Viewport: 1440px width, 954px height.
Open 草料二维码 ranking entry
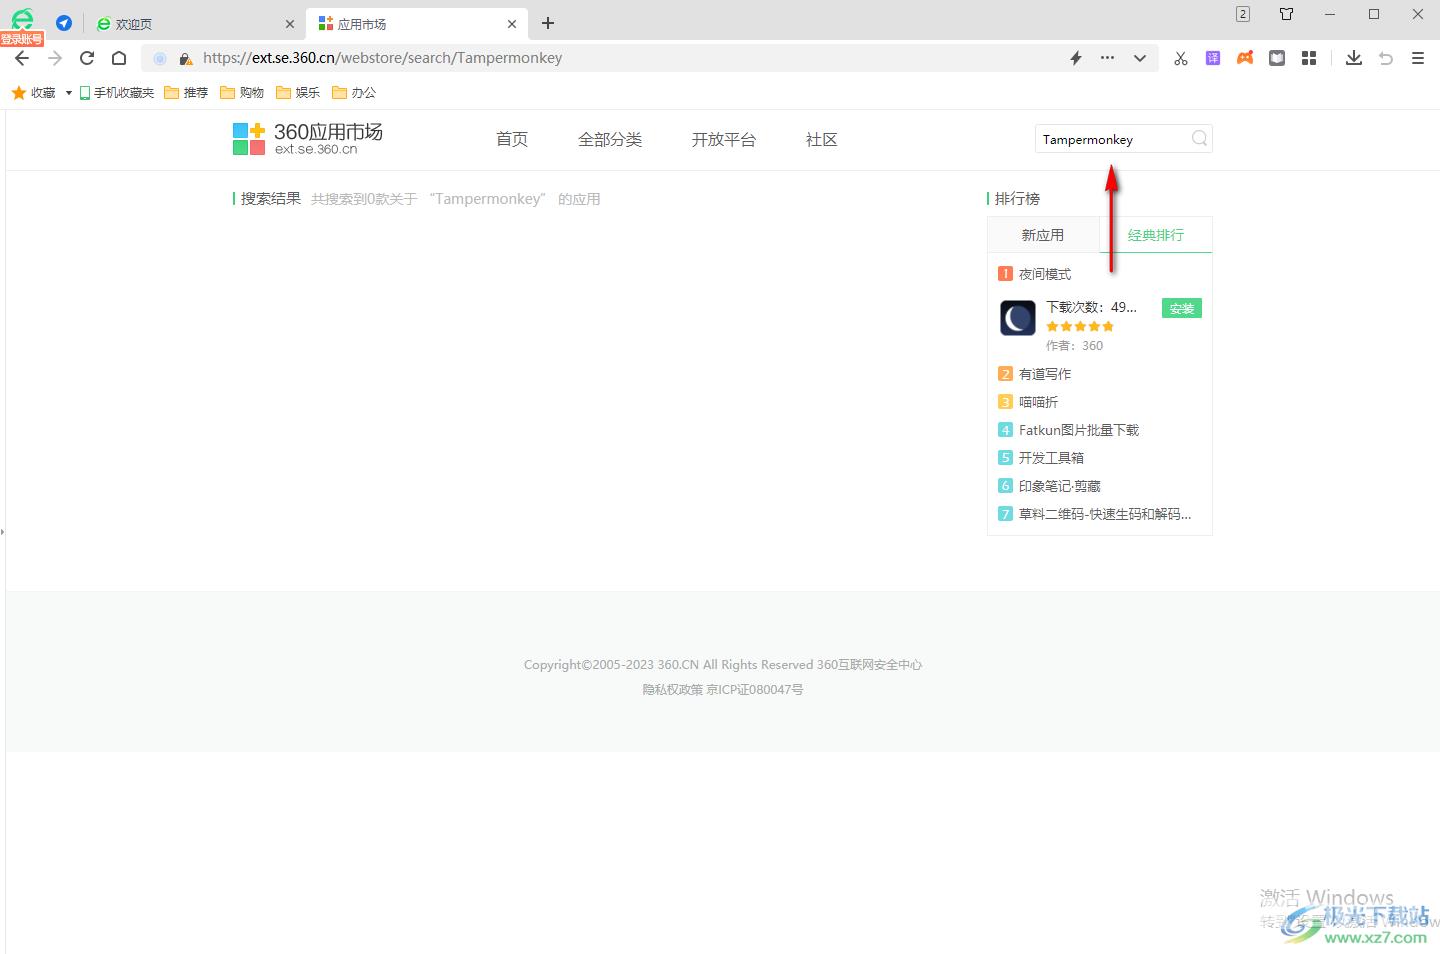(x=1105, y=514)
